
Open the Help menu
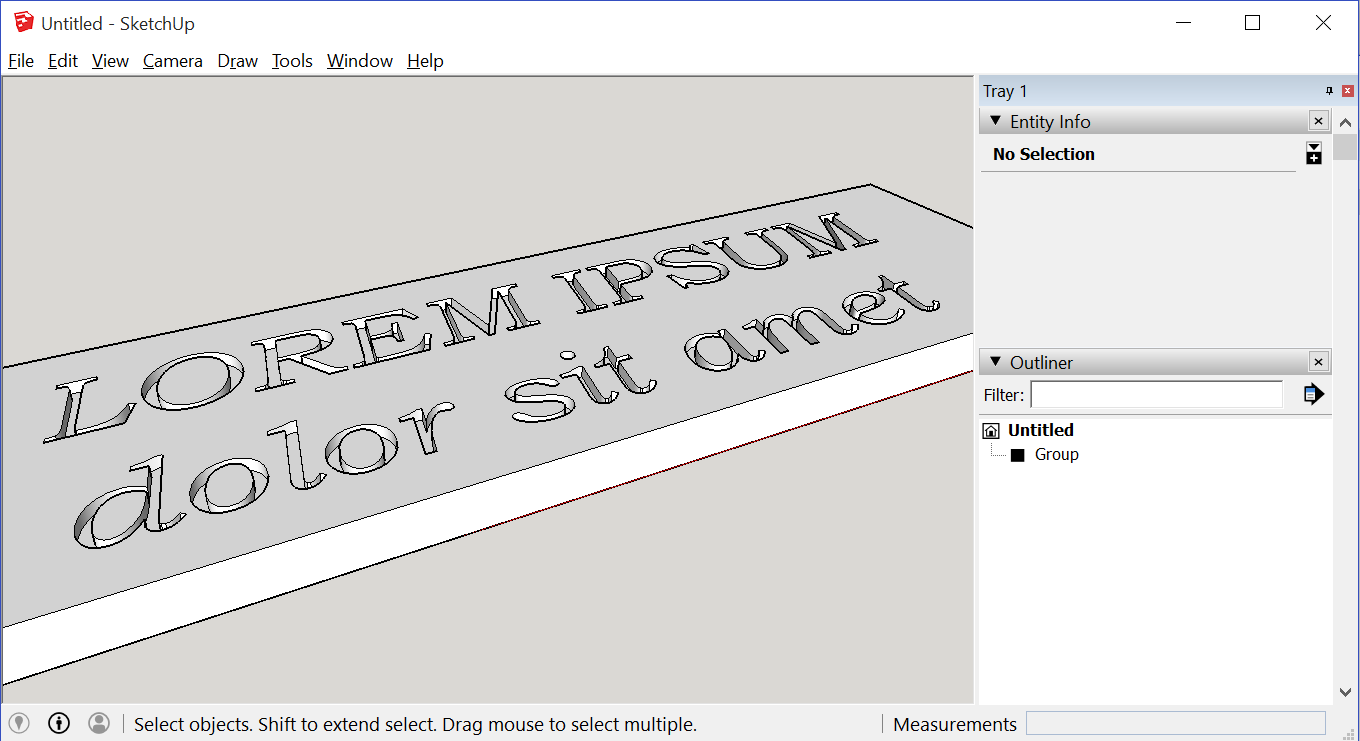coord(425,61)
